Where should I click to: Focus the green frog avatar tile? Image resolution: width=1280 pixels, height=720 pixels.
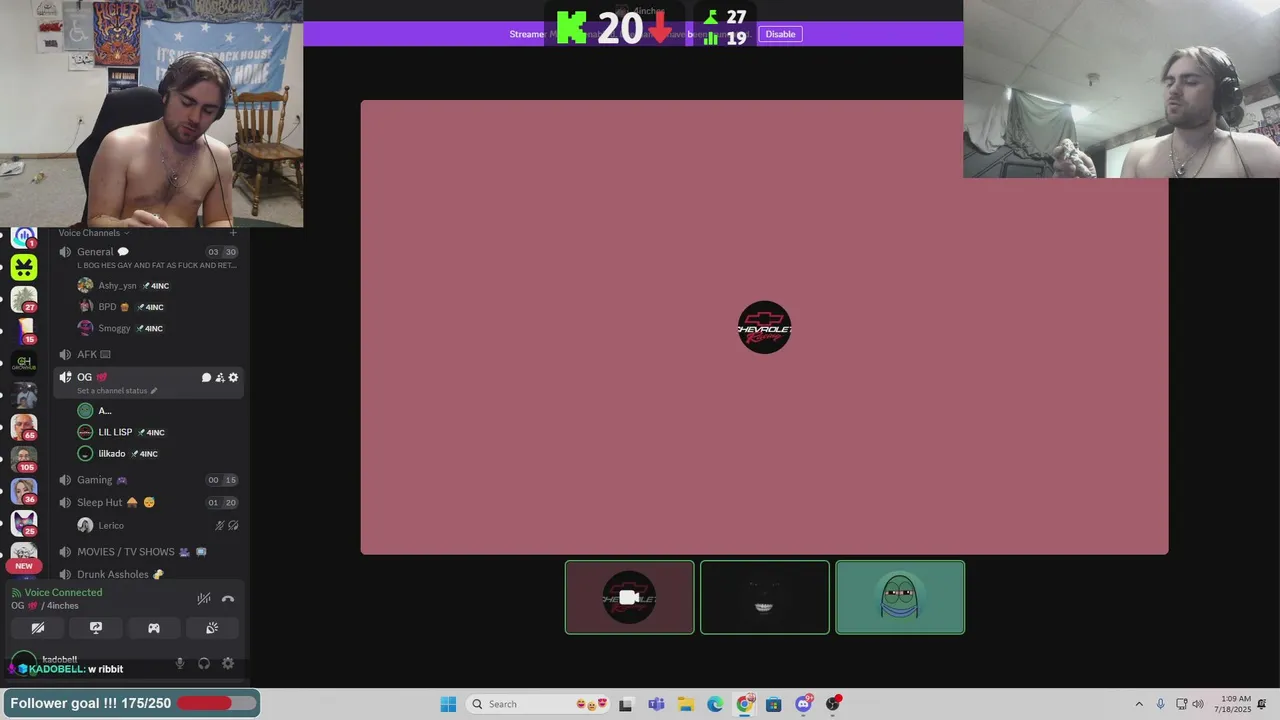[x=900, y=597]
